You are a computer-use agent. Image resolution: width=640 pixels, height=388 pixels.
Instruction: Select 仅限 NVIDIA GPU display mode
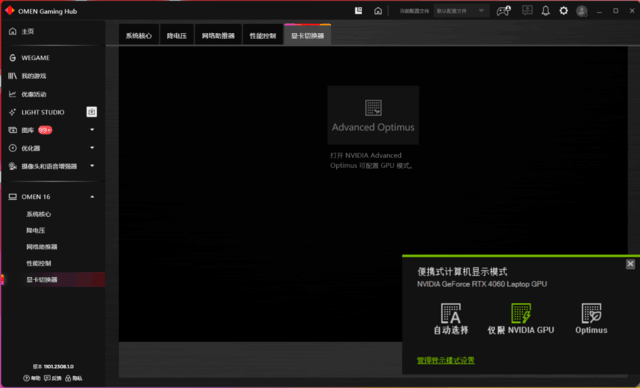tap(521, 319)
